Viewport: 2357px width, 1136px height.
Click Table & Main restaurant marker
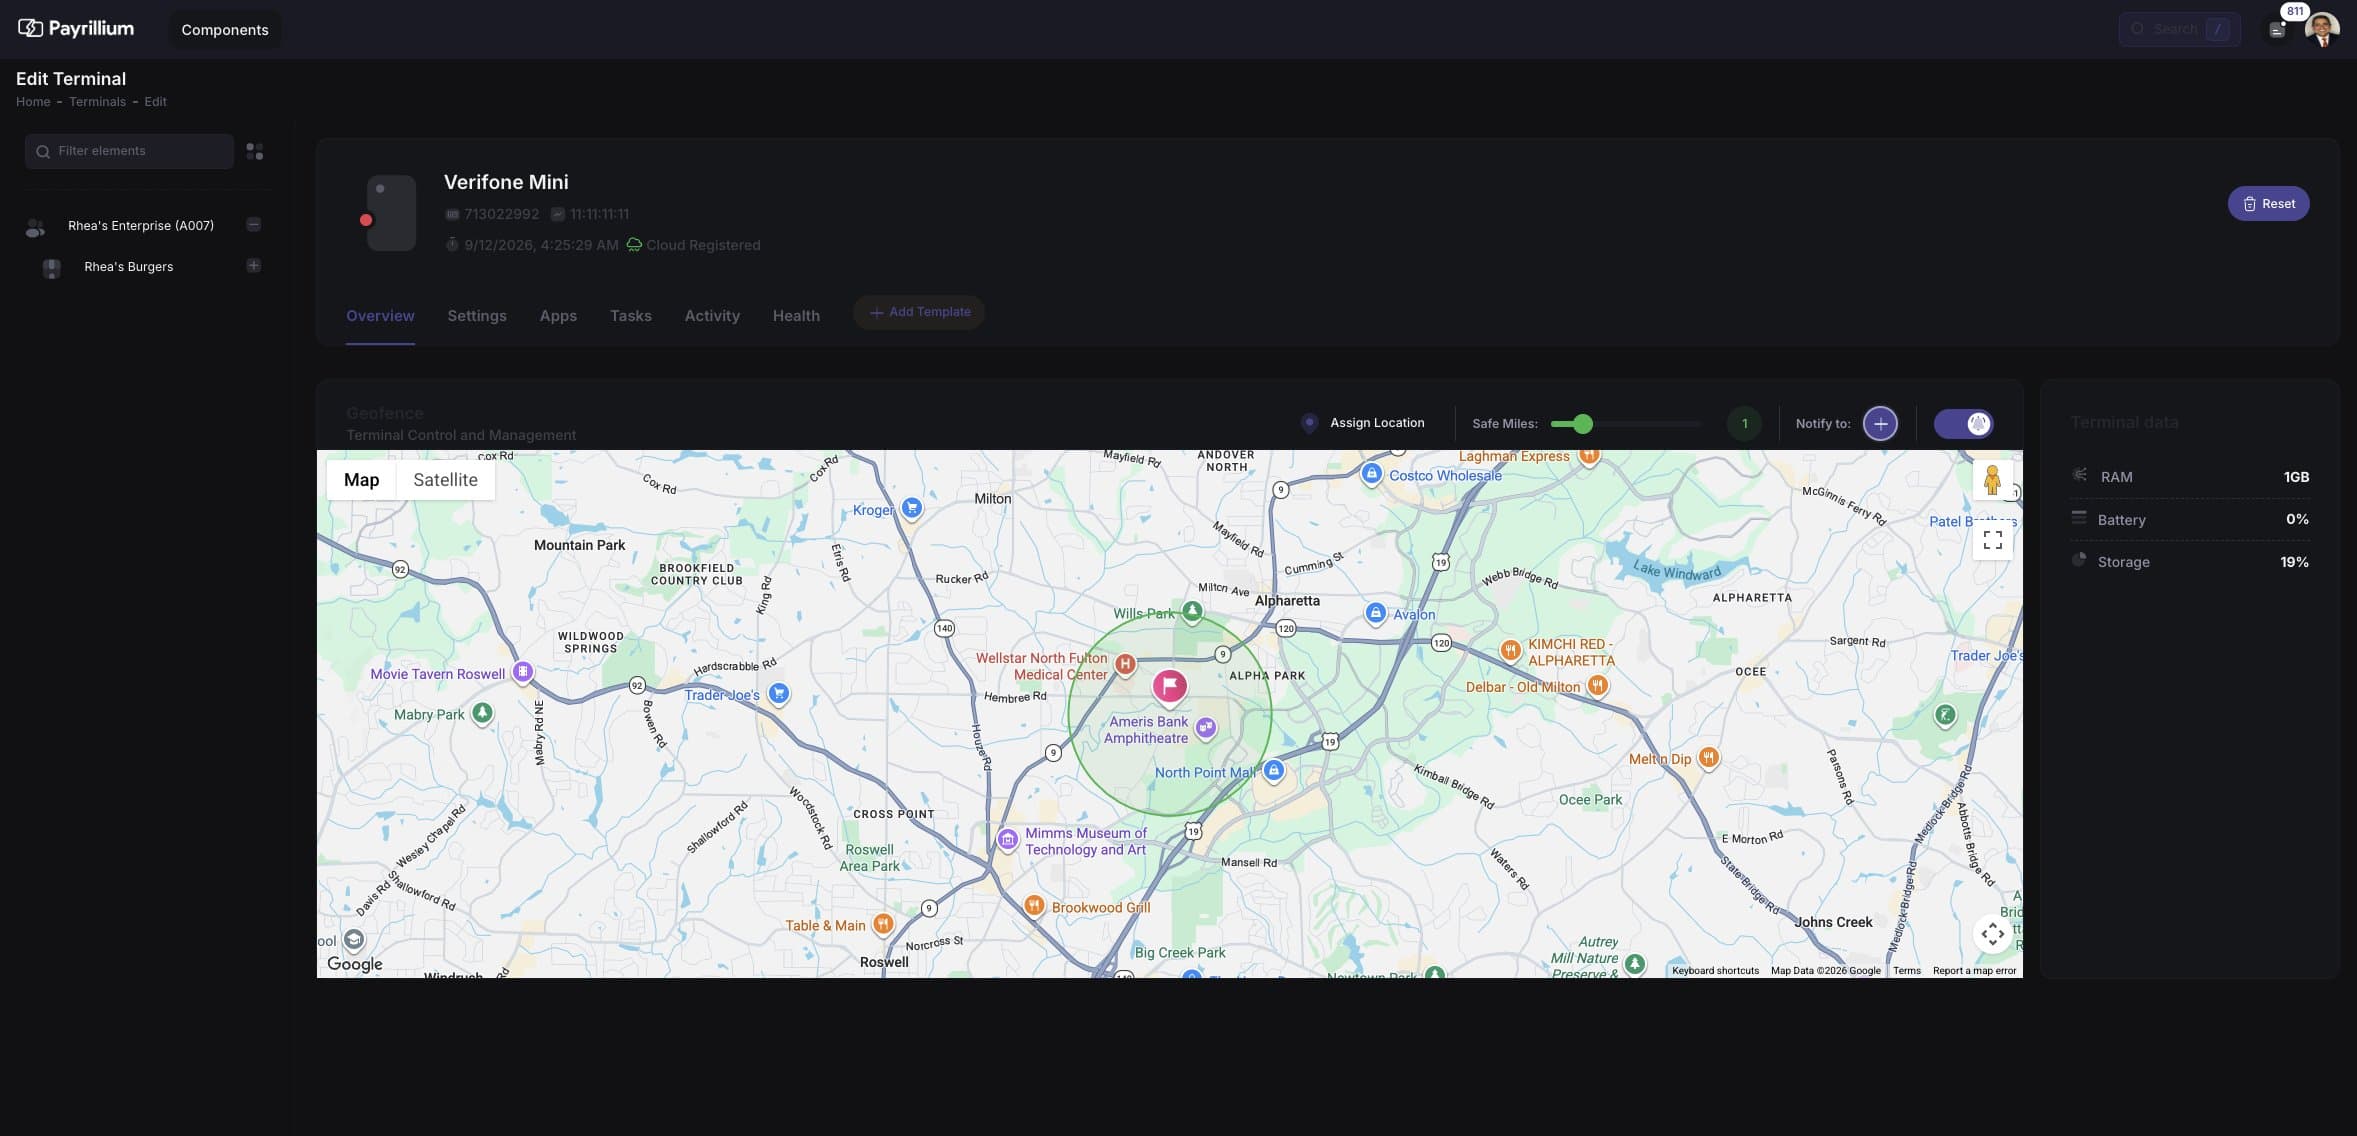point(882,924)
